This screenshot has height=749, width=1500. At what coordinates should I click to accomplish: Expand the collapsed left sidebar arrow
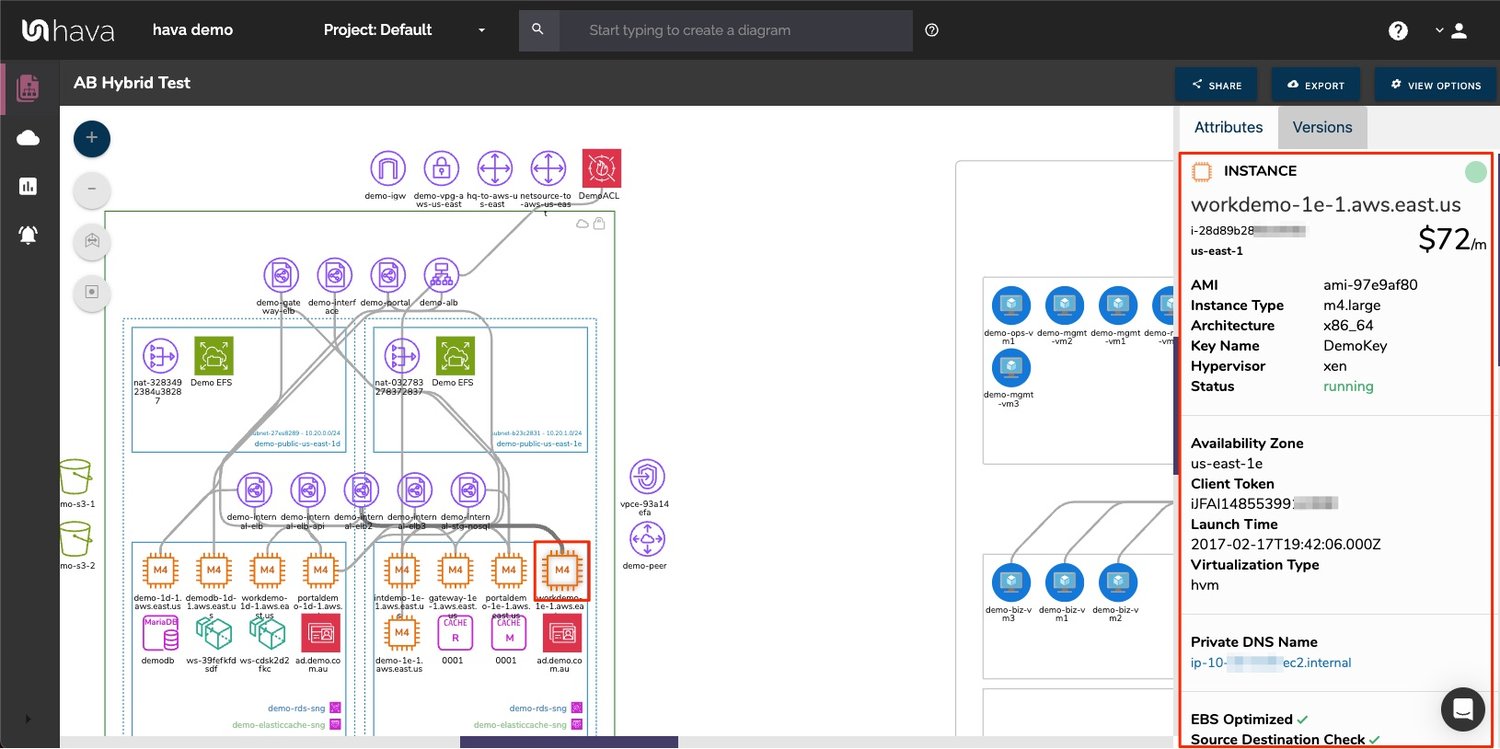[x=27, y=718]
